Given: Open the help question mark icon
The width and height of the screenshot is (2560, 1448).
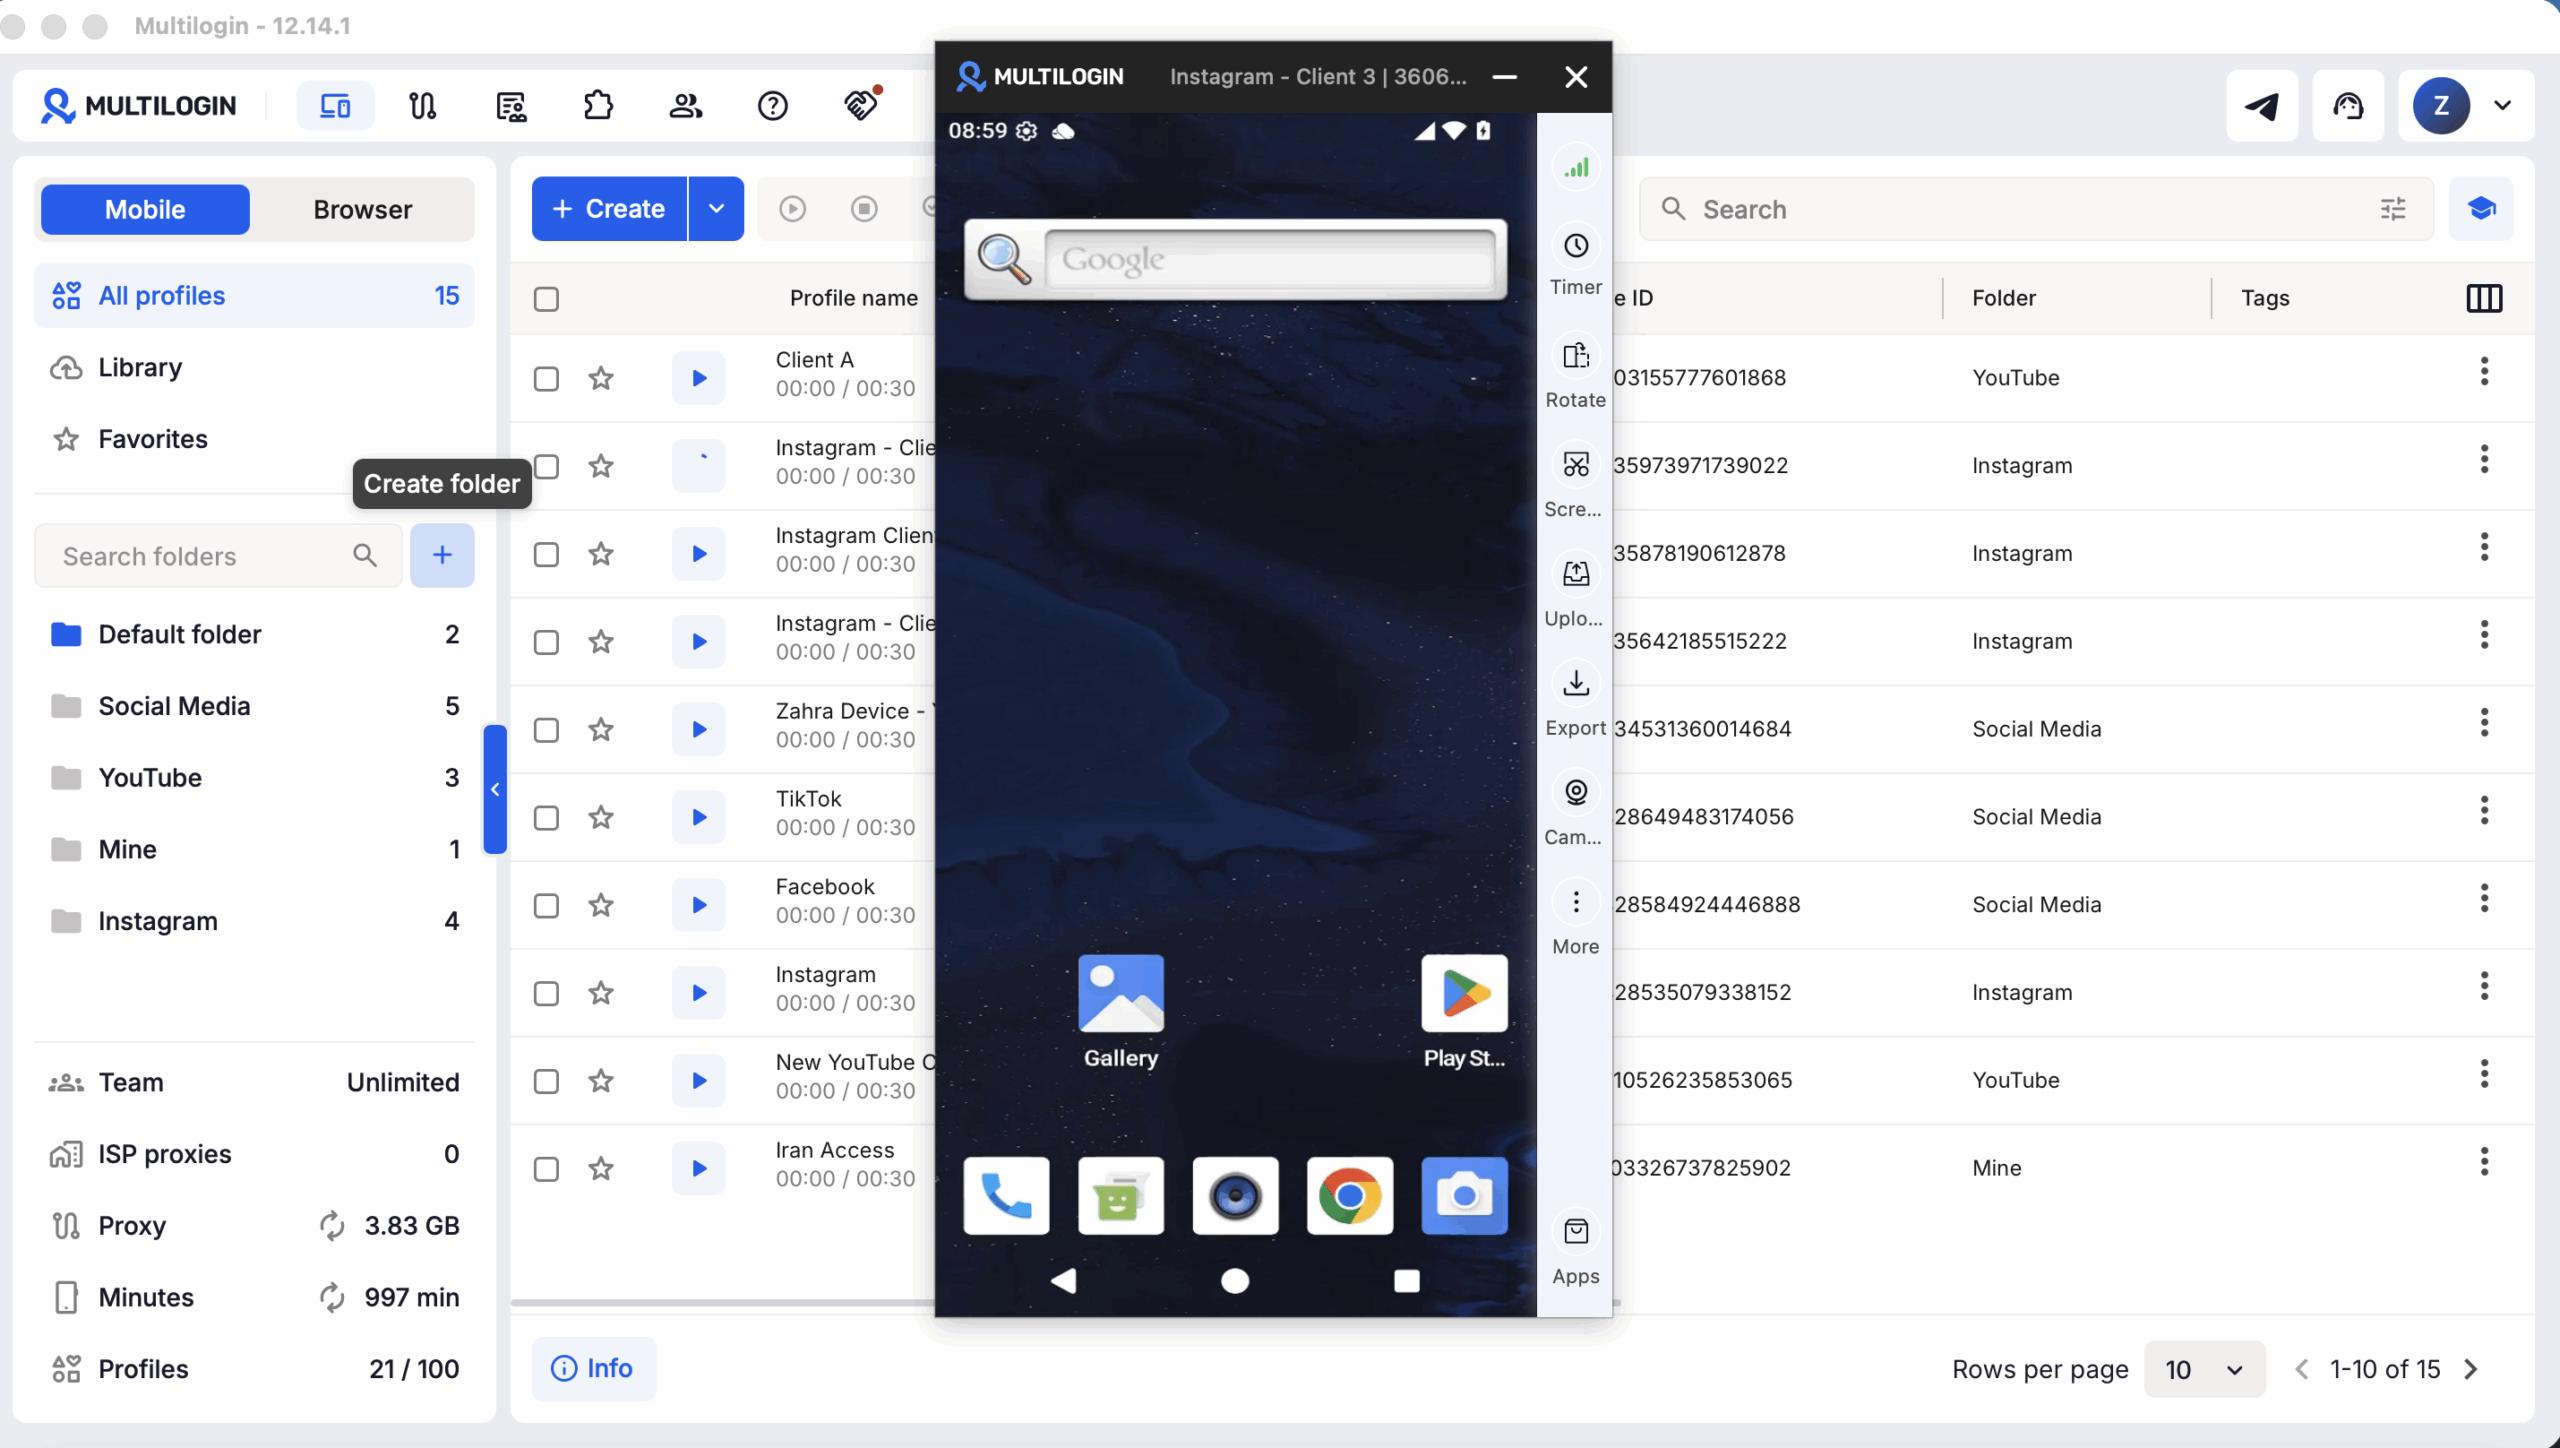Looking at the screenshot, I should pos(772,105).
